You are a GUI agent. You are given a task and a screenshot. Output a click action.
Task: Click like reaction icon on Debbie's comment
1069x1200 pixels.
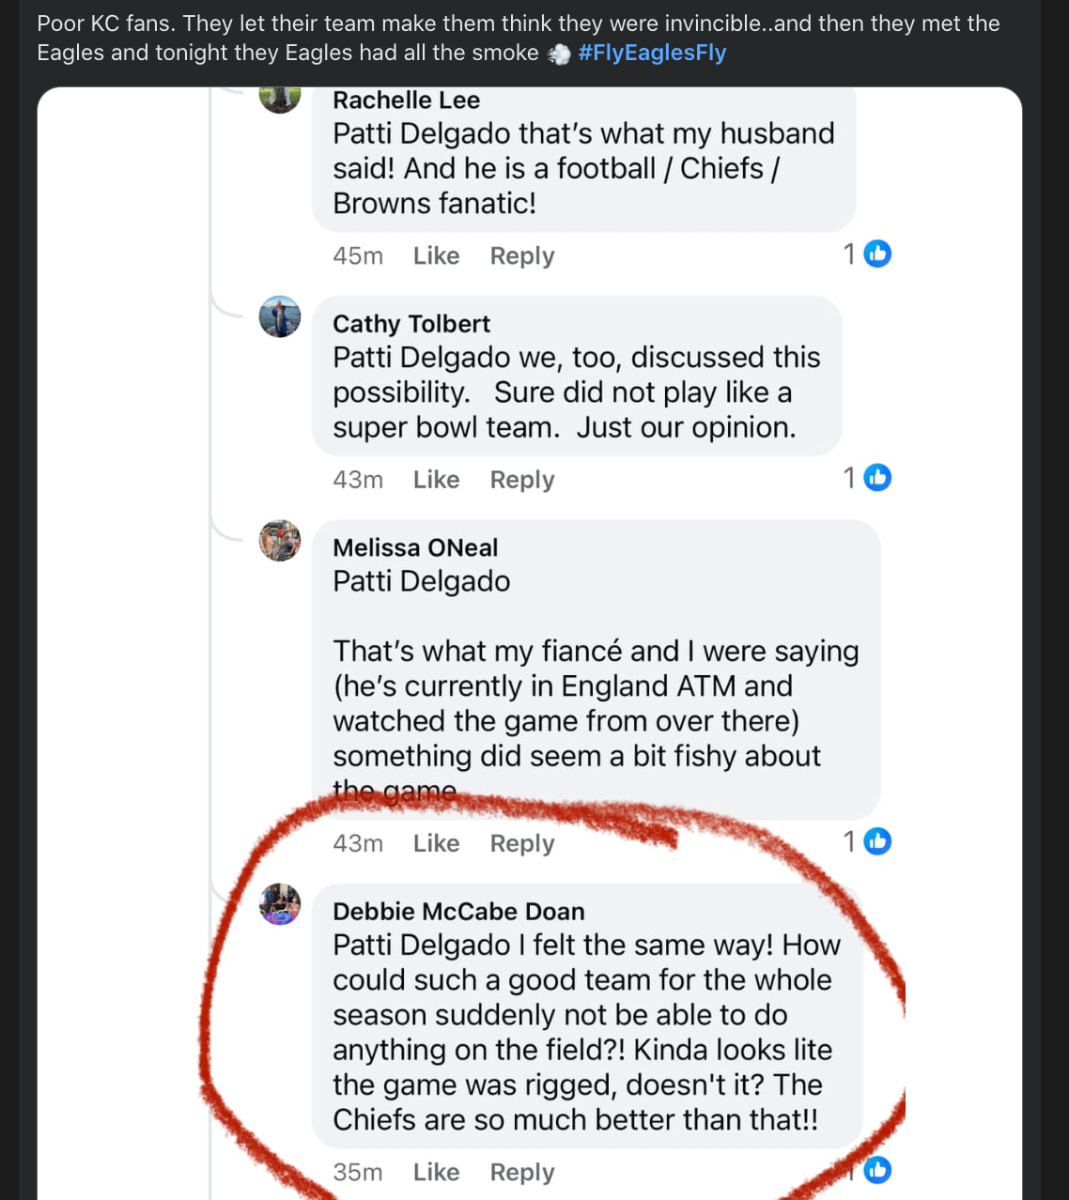click(x=877, y=1170)
